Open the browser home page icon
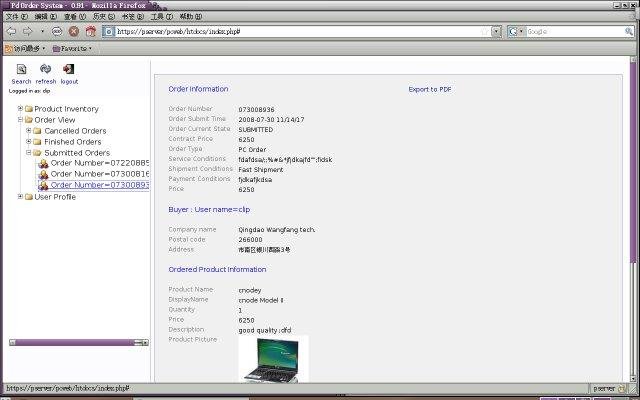Screen dimensions: 640x400 point(91,31)
